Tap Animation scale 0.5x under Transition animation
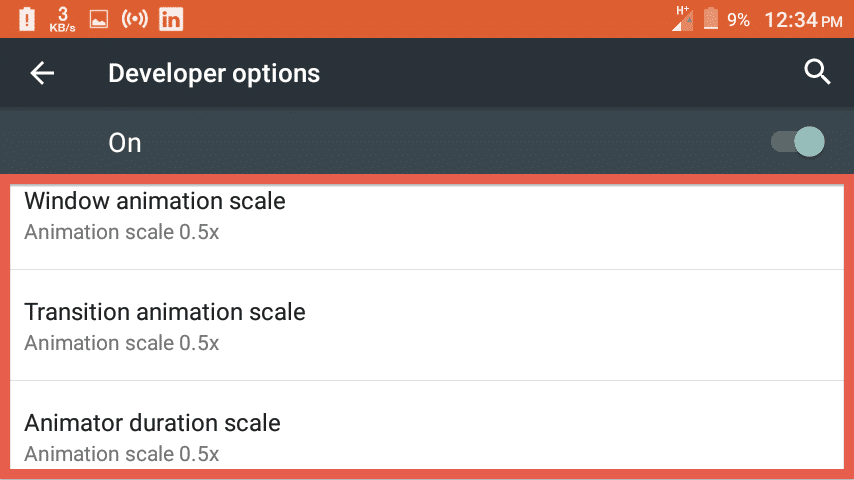The height and width of the screenshot is (480, 854). point(121,343)
